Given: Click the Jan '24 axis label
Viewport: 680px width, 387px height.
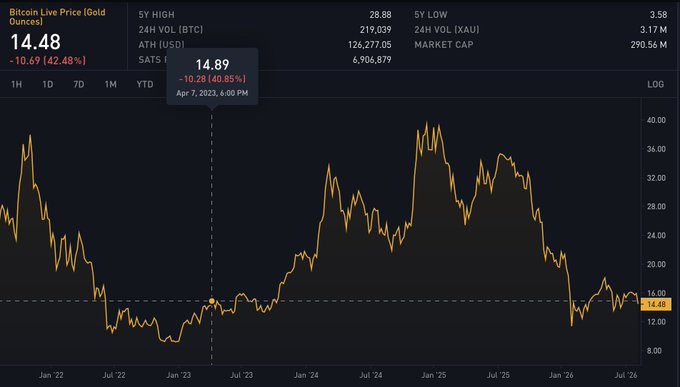Looking at the screenshot, I should pos(306,375).
